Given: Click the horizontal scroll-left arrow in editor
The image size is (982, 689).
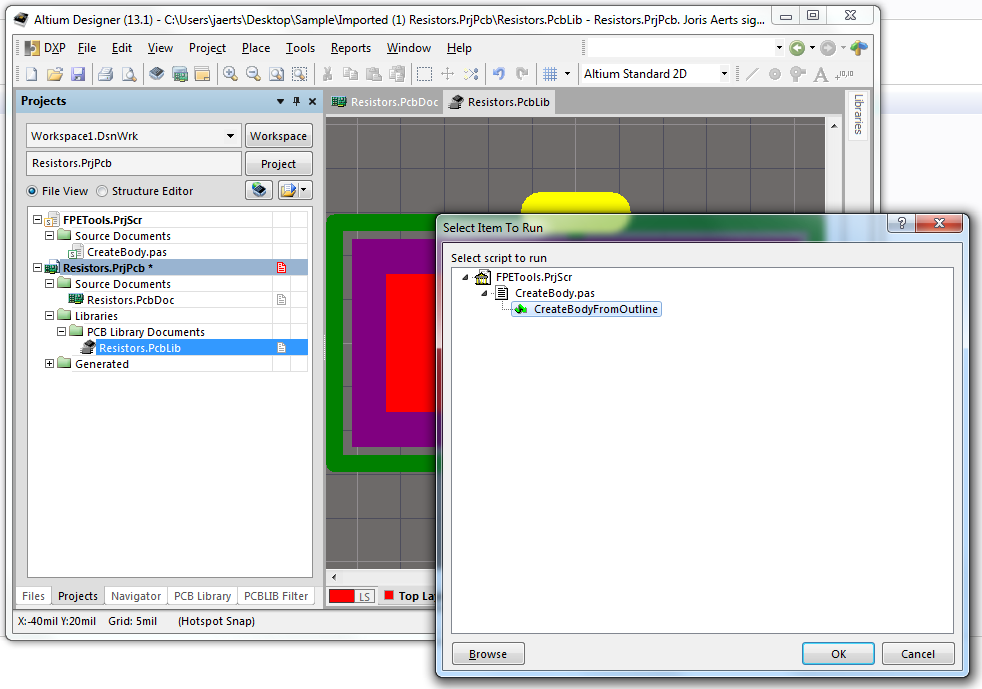Looking at the screenshot, I should pos(334,577).
